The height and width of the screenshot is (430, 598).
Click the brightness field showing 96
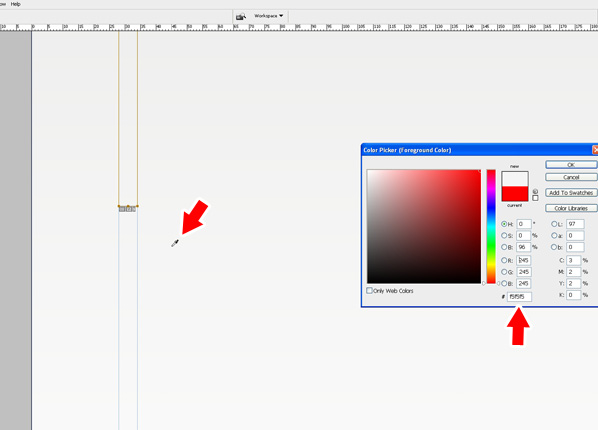tap(524, 247)
